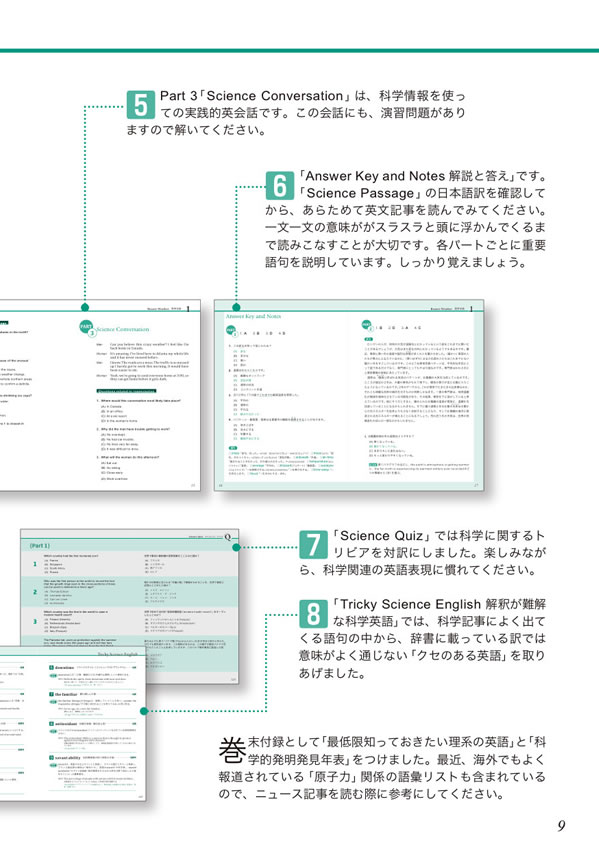
Task: Click the line 'から、あらためて英文記事を読んでみてください。'
Action: (405, 210)
